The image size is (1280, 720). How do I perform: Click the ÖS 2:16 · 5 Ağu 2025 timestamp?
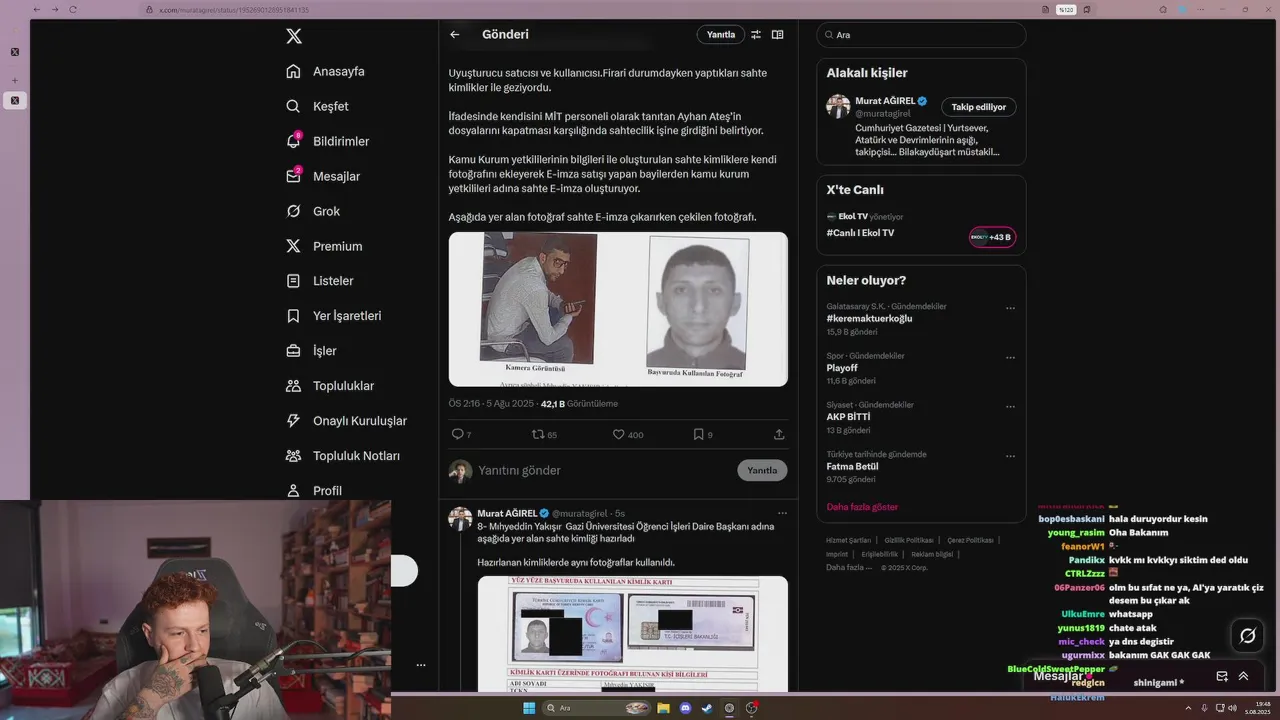pyautogui.click(x=491, y=404)
